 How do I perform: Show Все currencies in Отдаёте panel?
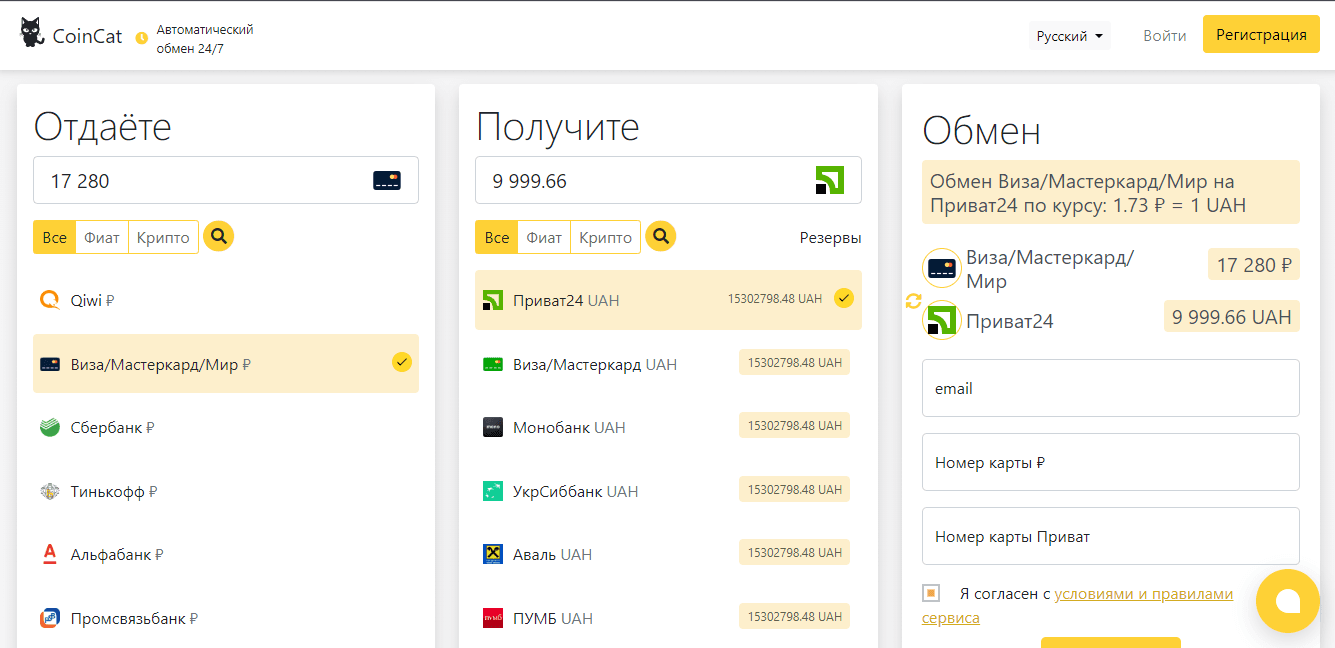(55, 238)
